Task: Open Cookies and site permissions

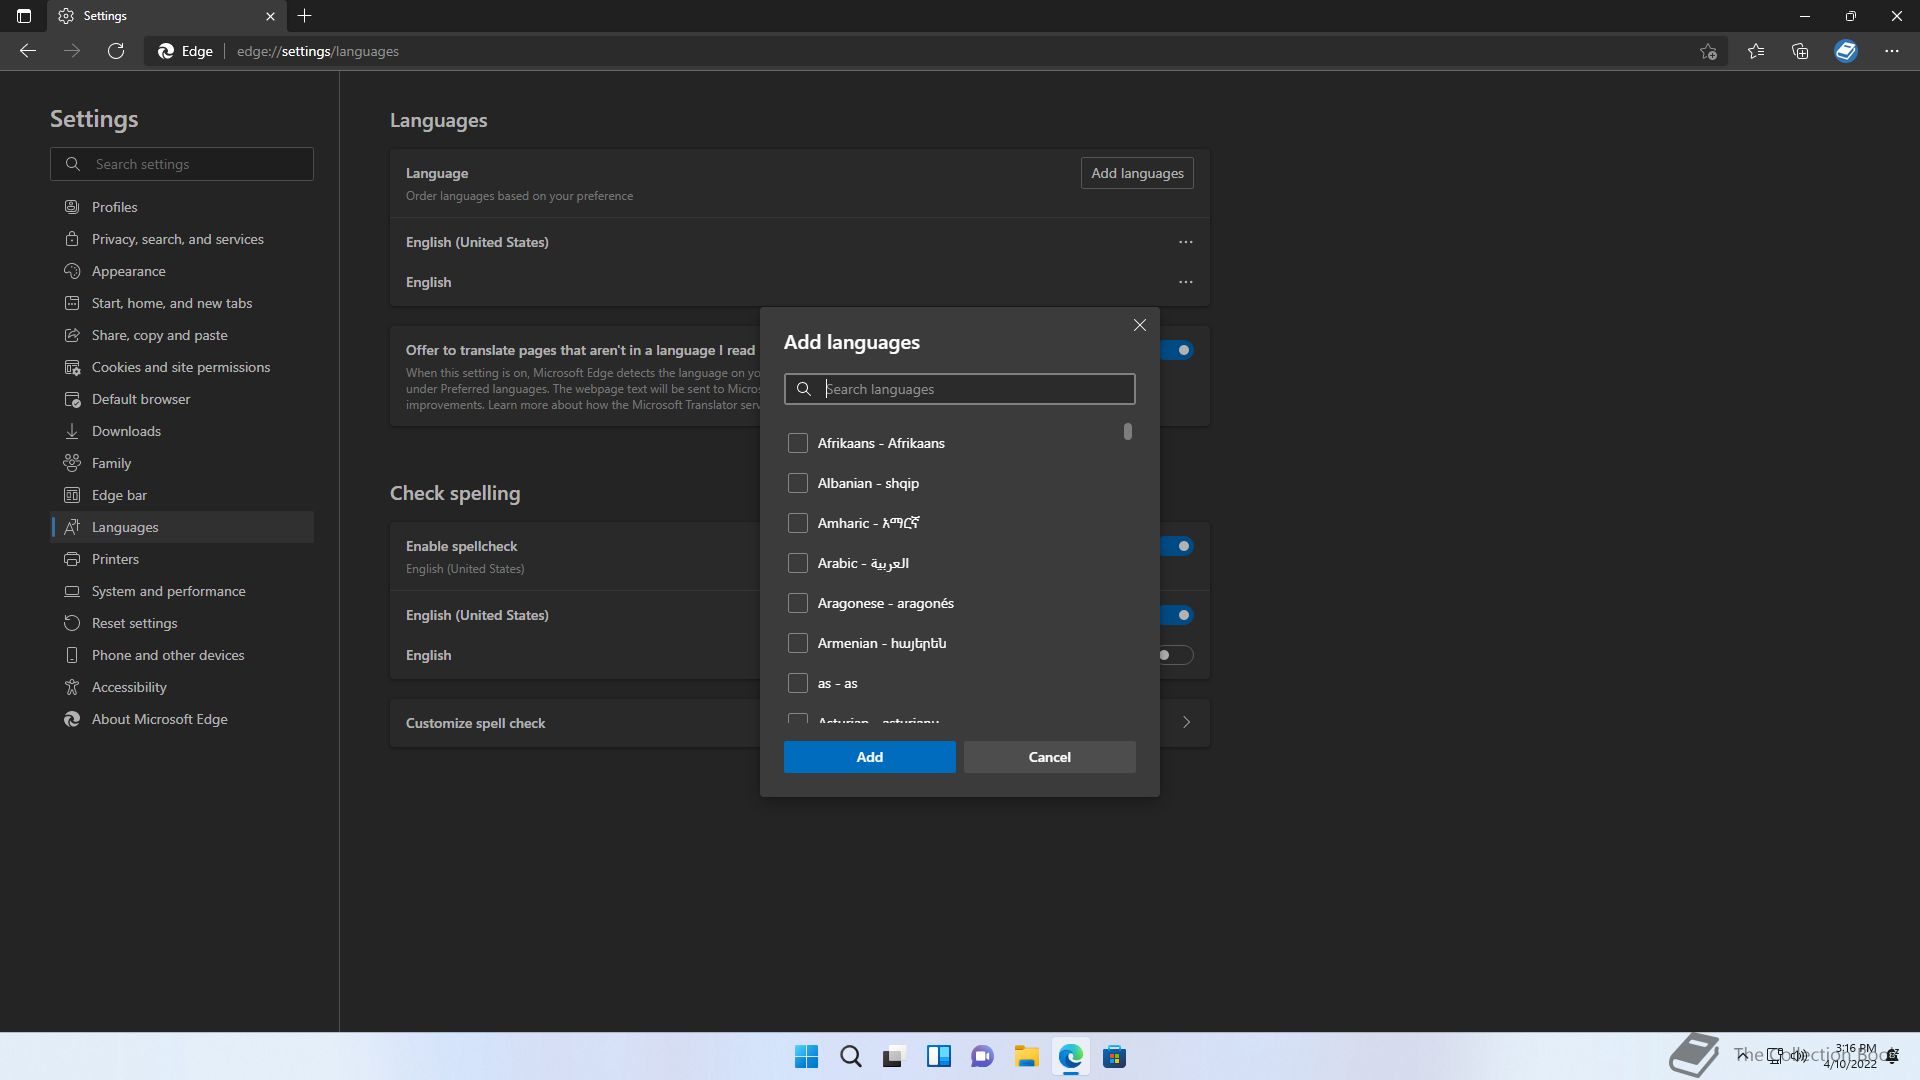Action: pos(182,367)
